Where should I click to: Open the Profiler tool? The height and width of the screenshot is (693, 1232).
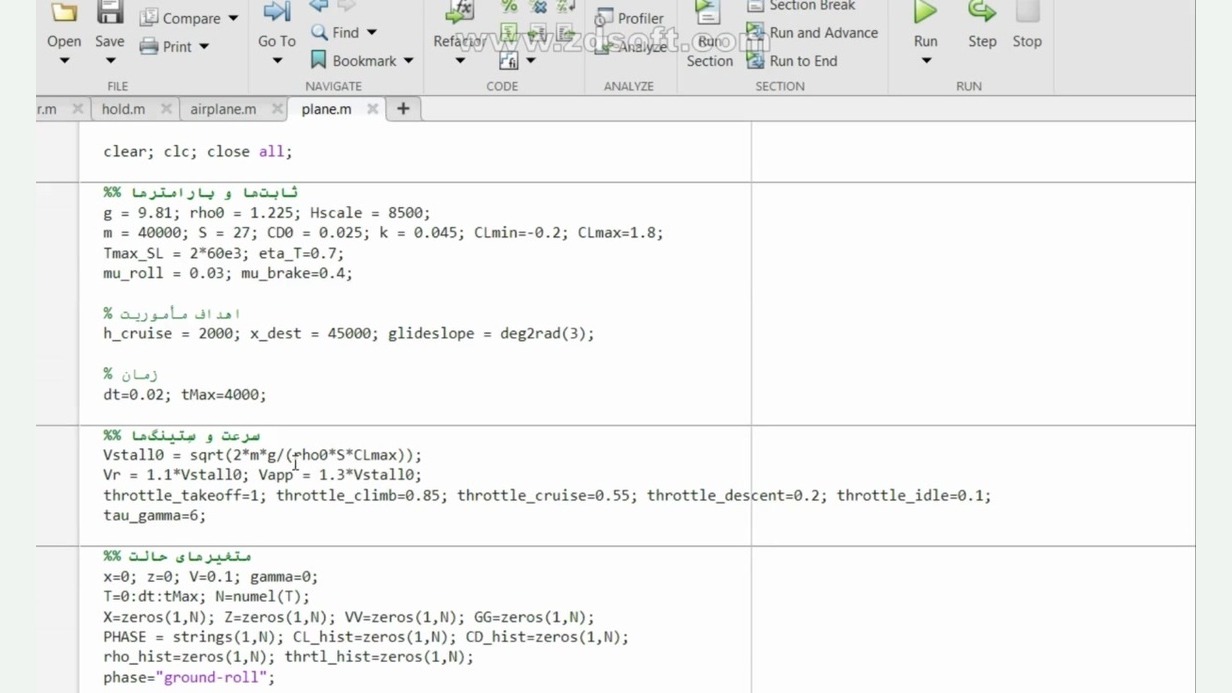click(x=629, y=18)
